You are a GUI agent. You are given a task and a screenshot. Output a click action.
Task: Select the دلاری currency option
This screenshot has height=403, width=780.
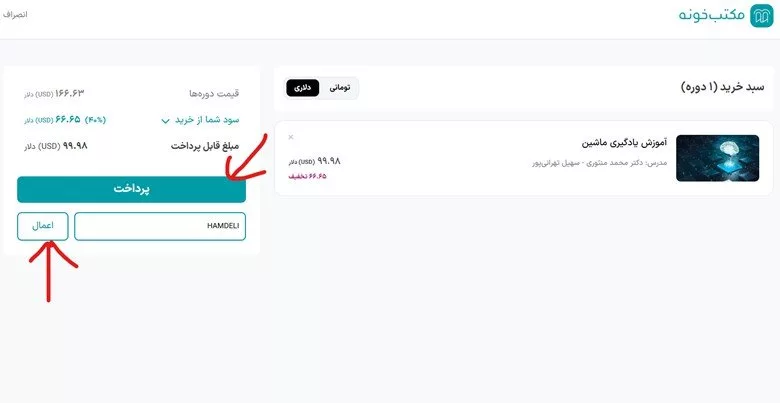(302, 88)
